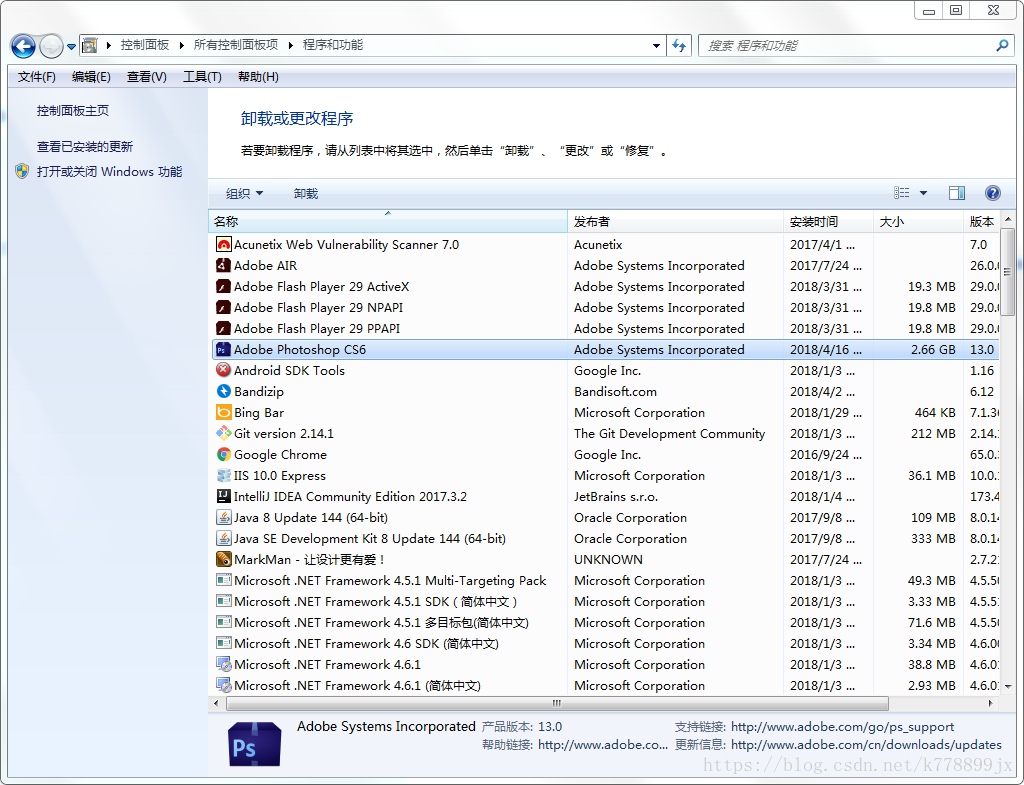Select the Microsoft .NET Framework 4.6.1 row
The width and height of the screenshot is (1024, 785).
(x=604, y=665)
